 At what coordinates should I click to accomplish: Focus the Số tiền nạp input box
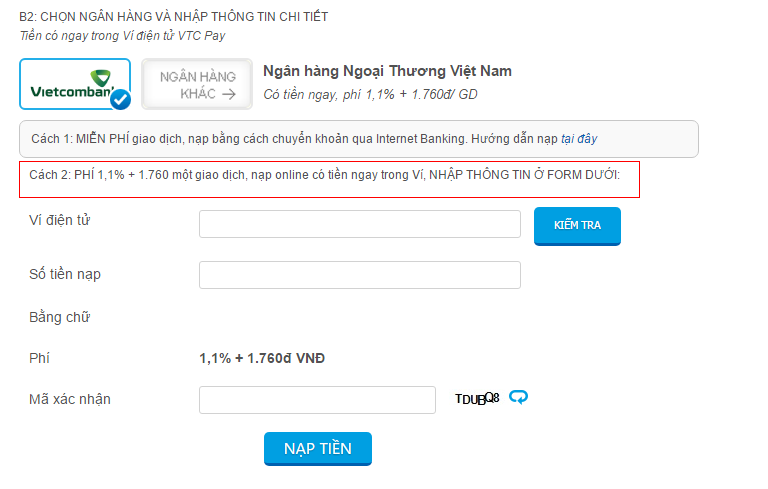coord(360,275)
